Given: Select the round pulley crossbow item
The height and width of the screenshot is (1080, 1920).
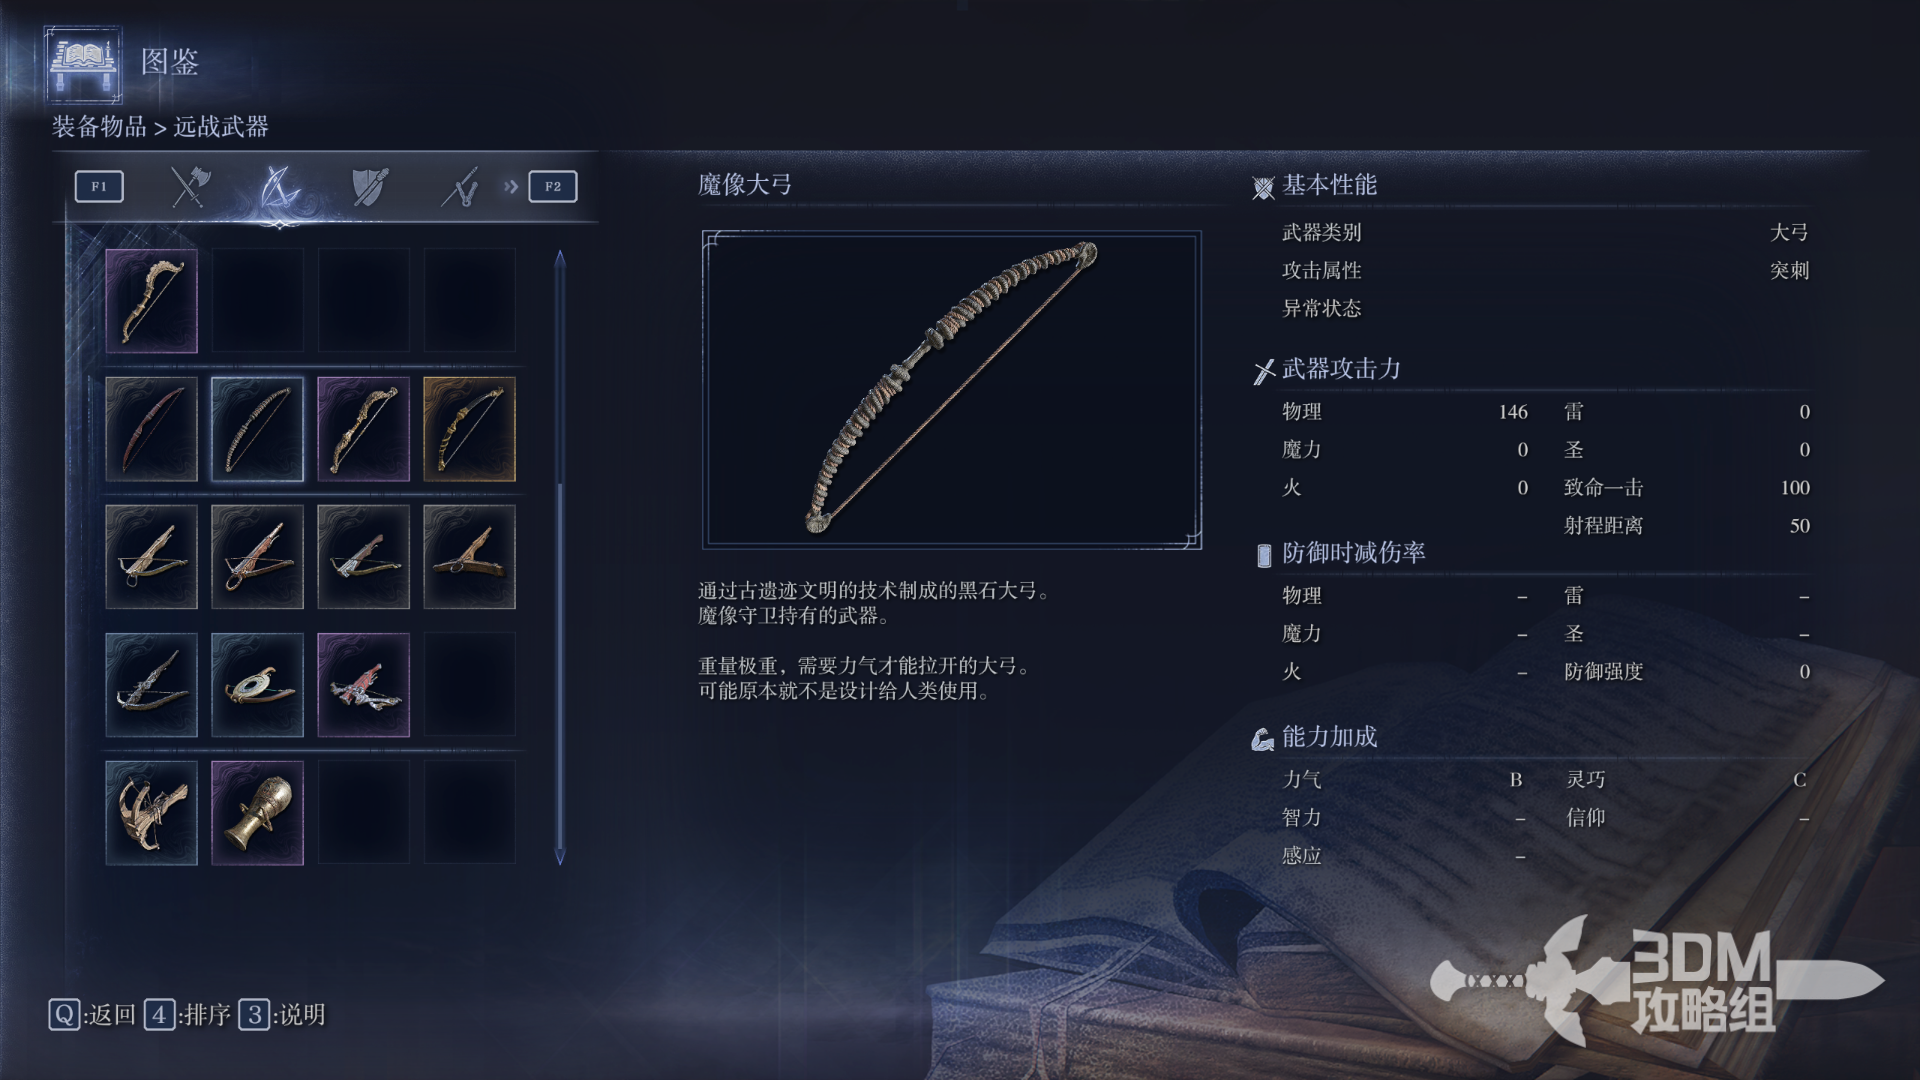Looking at the screenshot, I should (x=257, y=685).
